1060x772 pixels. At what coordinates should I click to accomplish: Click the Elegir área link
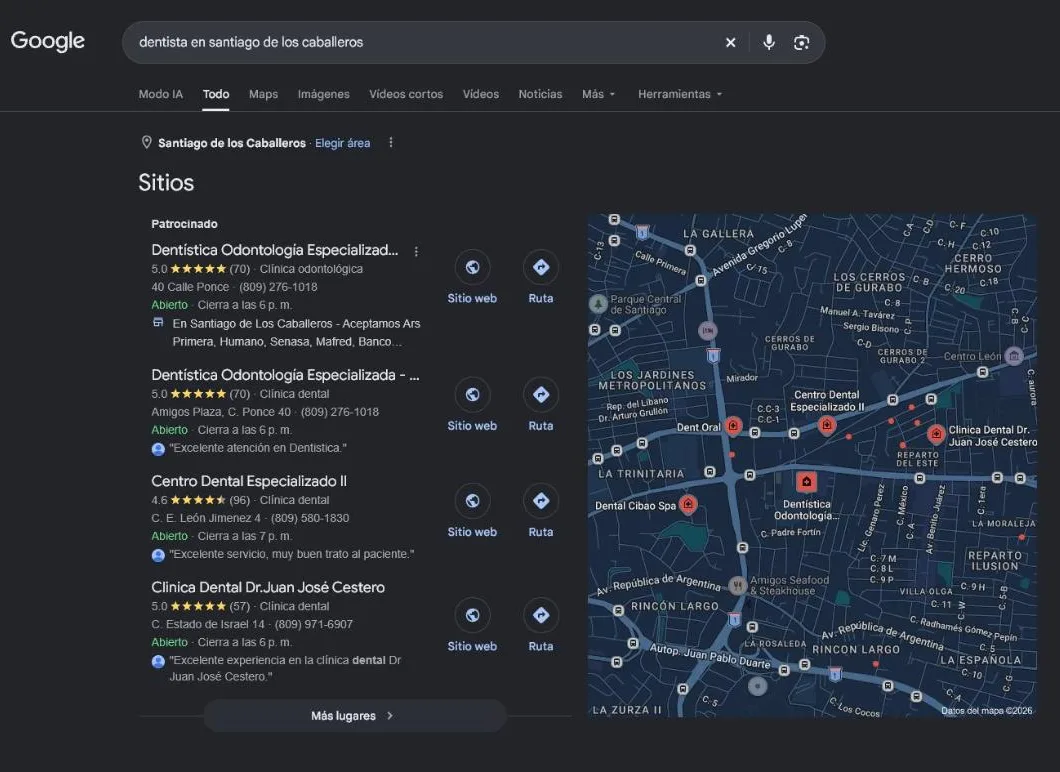(x=342, y=143)
